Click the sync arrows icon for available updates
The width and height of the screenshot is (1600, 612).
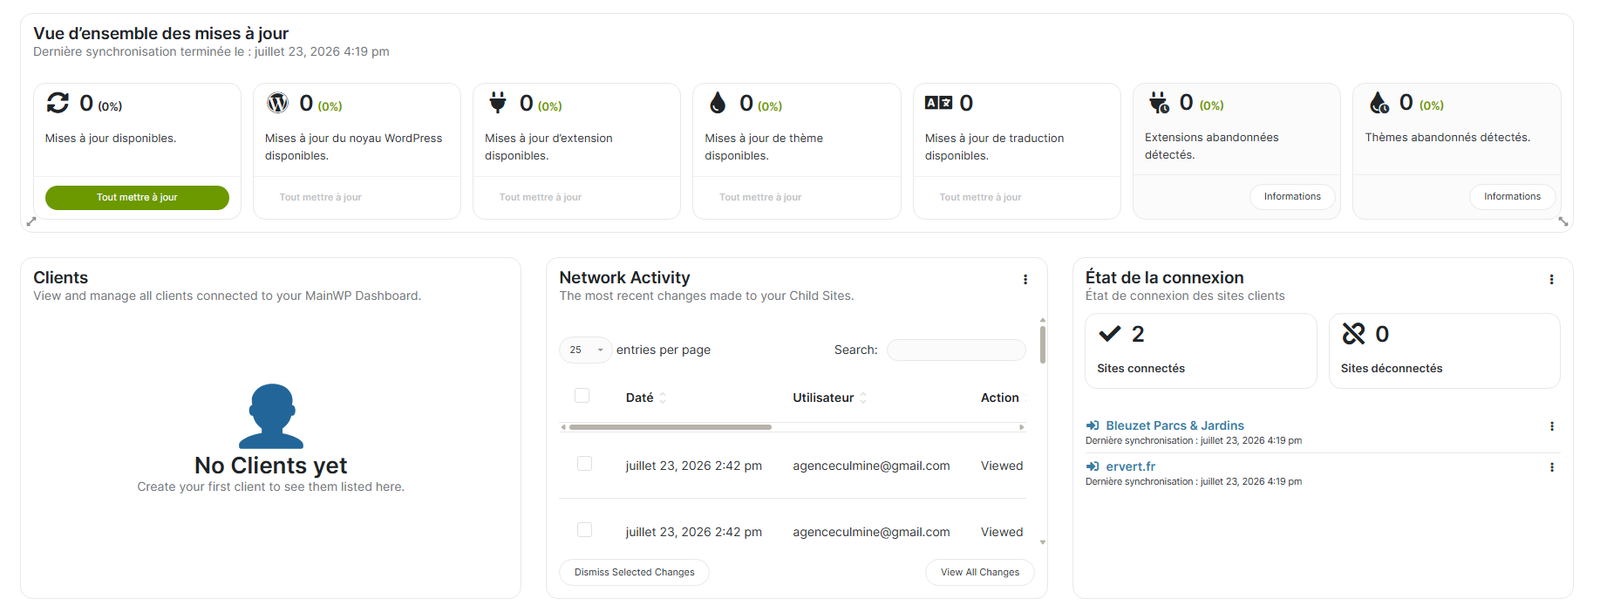tap(58, 102)
